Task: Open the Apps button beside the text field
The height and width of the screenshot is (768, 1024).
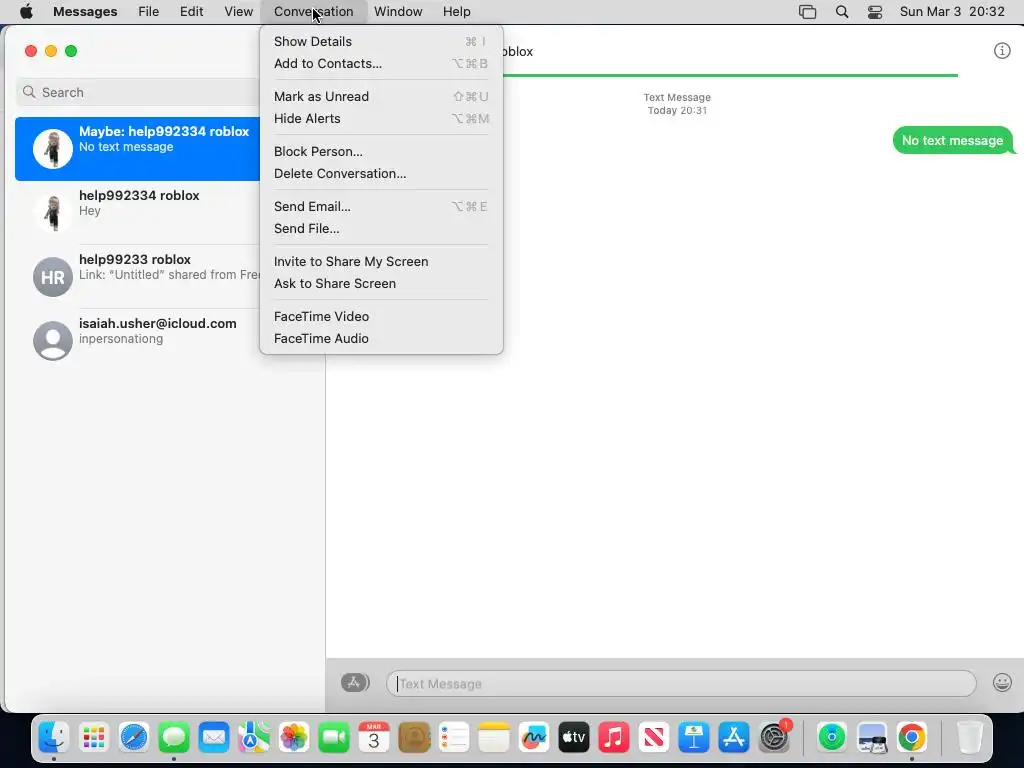Action: (355, 683)
